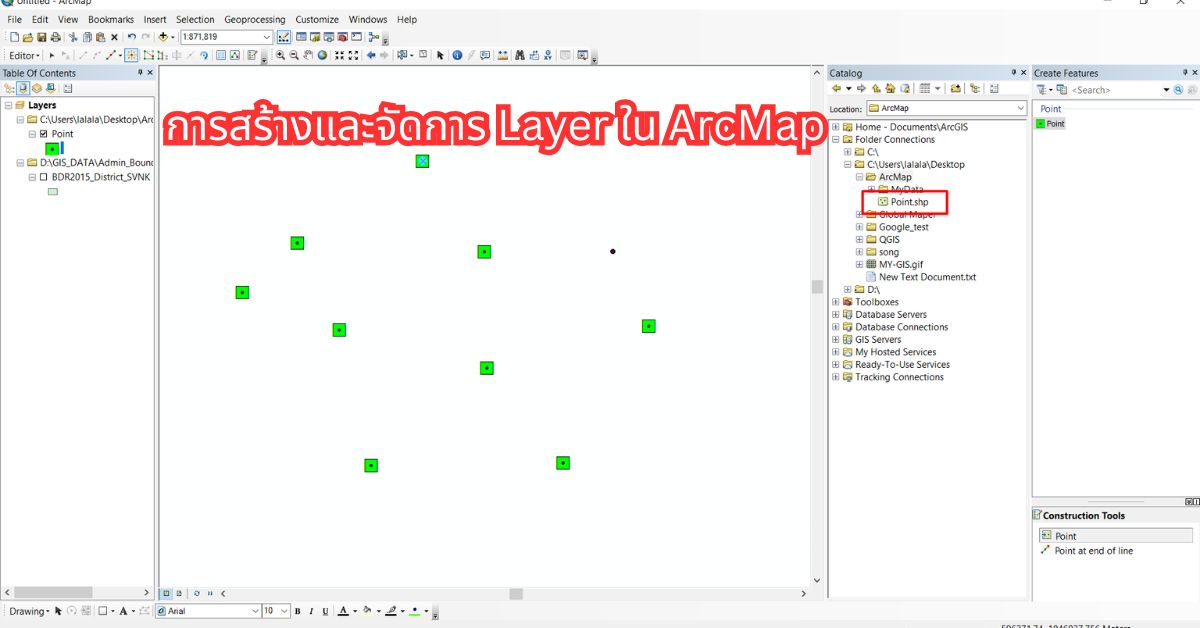Check the BDR2015_District_SVNK layer checkbox
Viewport: 1200px width, 628px height.
coord(44,177)
